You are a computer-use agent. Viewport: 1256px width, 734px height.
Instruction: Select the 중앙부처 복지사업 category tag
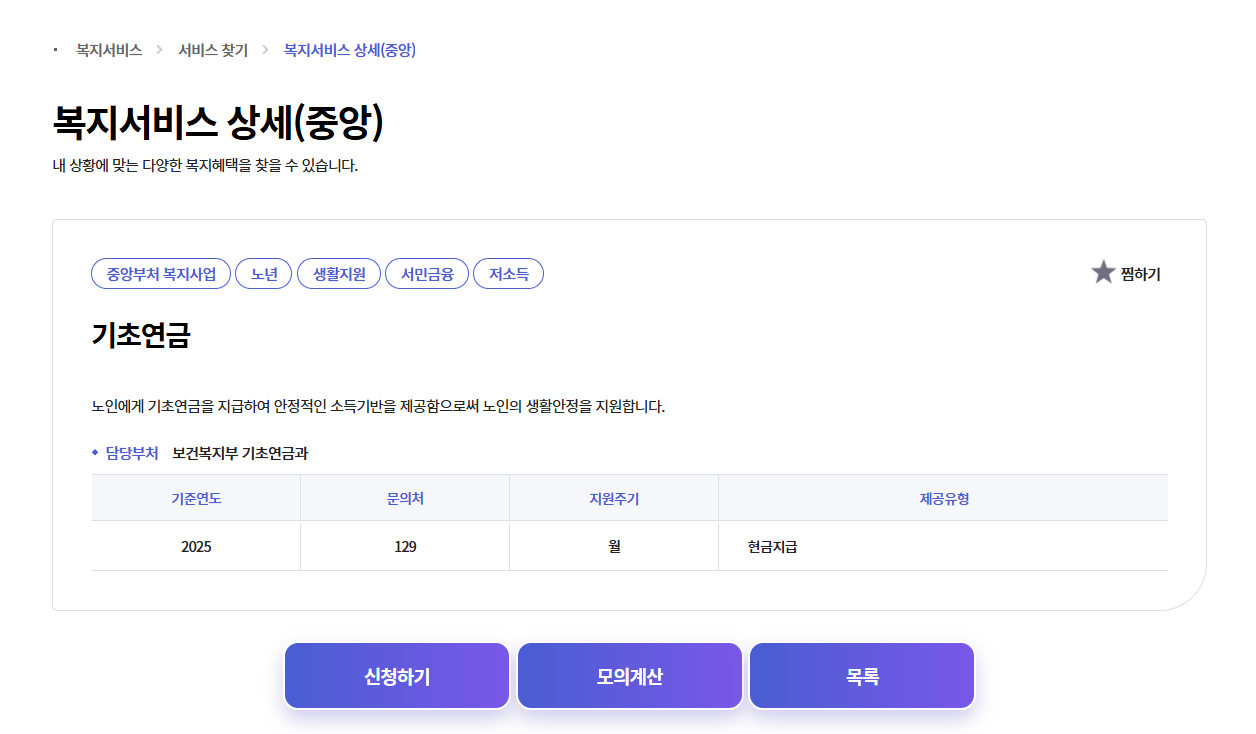(x=161, y=273)
